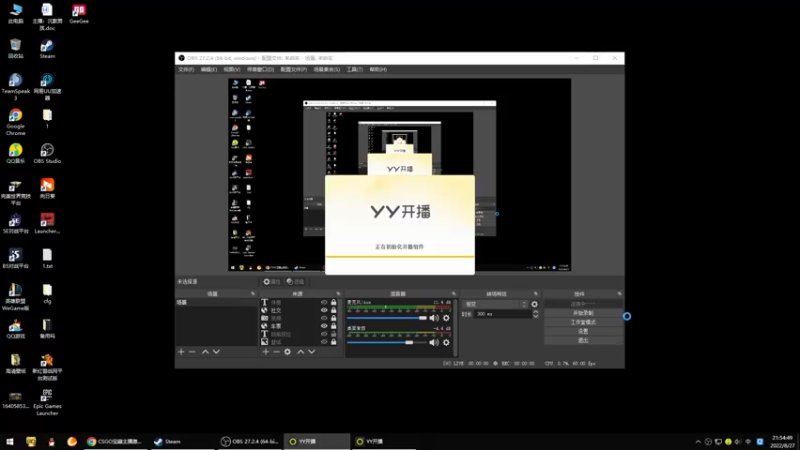Open Epic Games Launcher desktop shortcut
800x450 pixels.
47,403
